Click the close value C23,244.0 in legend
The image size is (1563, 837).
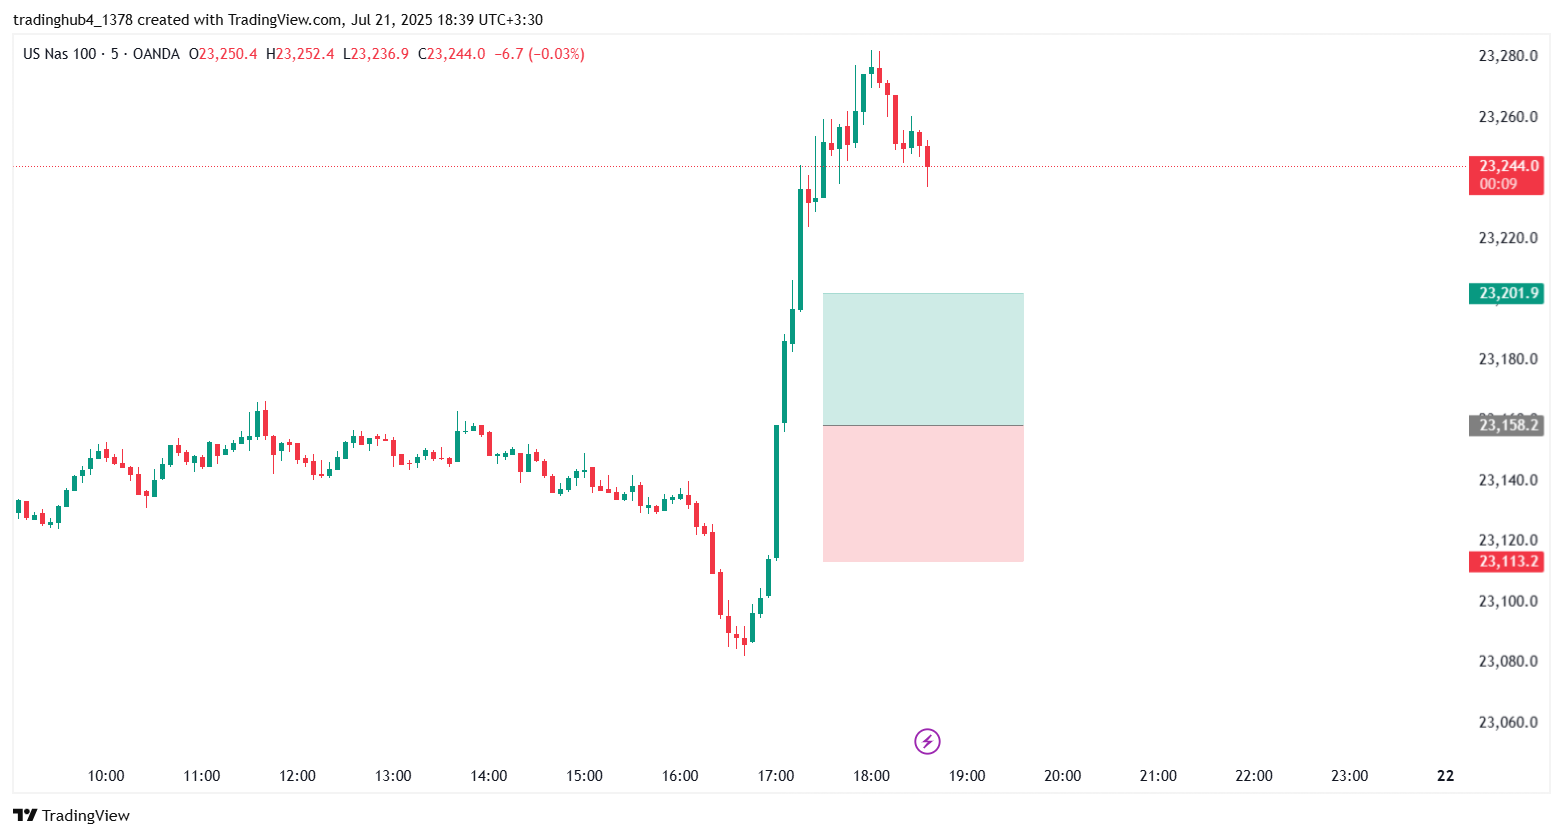(452, 54)
